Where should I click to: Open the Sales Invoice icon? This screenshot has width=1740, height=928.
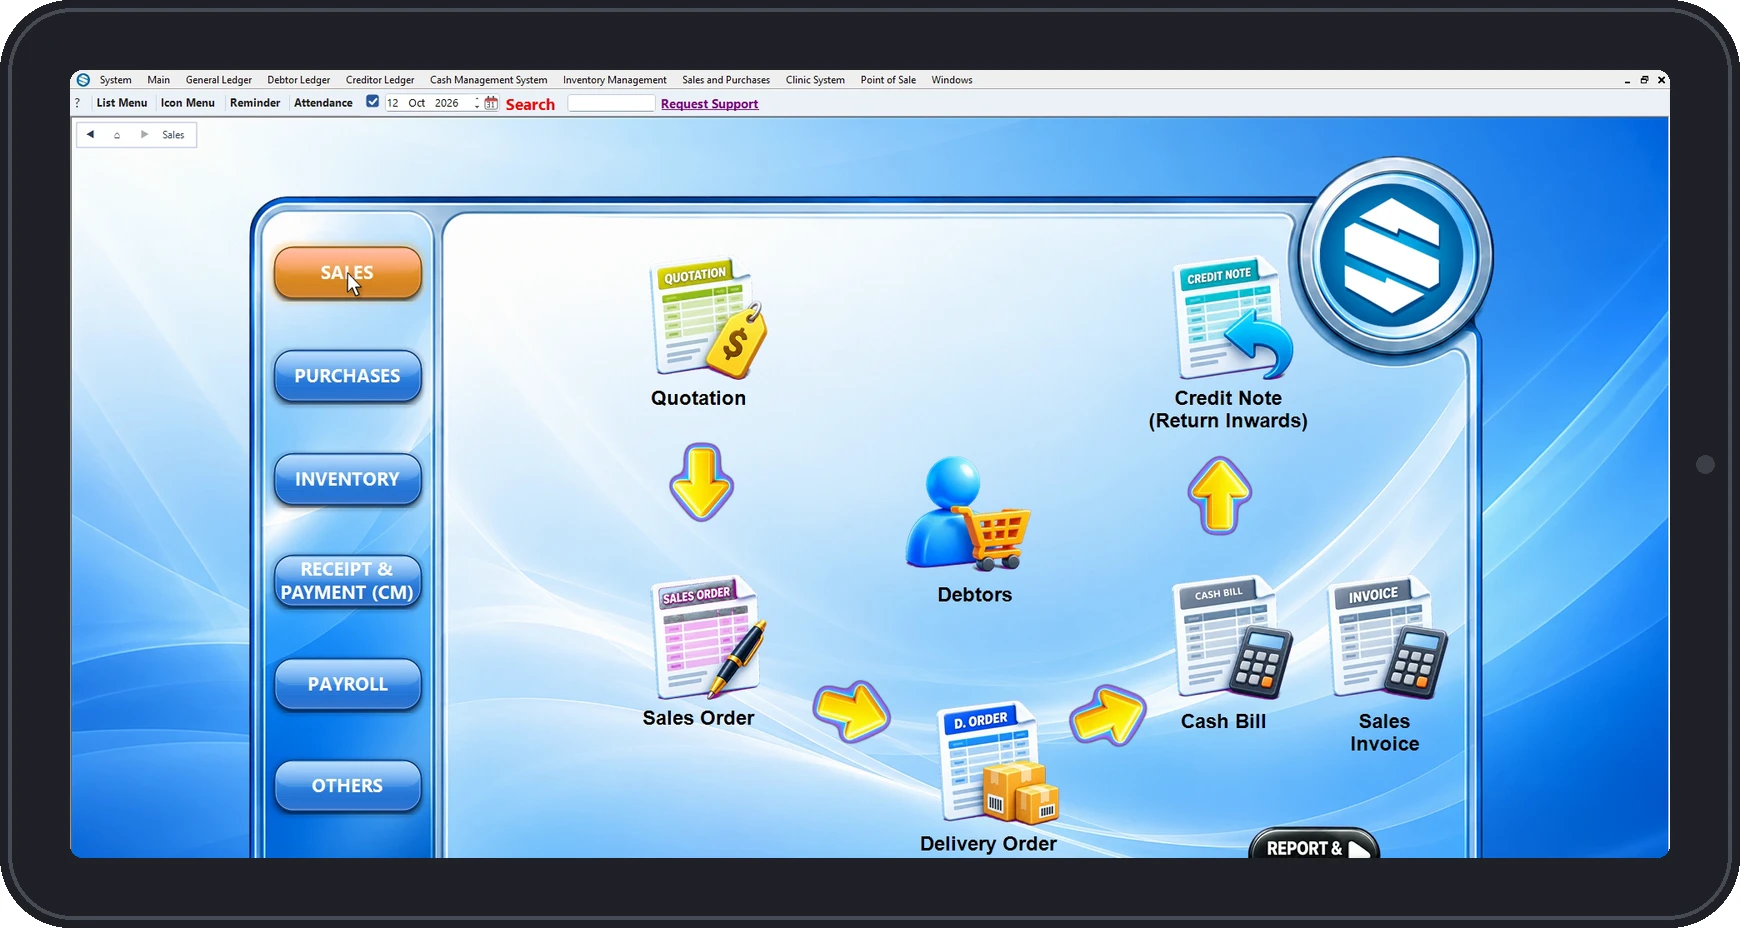pos(1388,637)
